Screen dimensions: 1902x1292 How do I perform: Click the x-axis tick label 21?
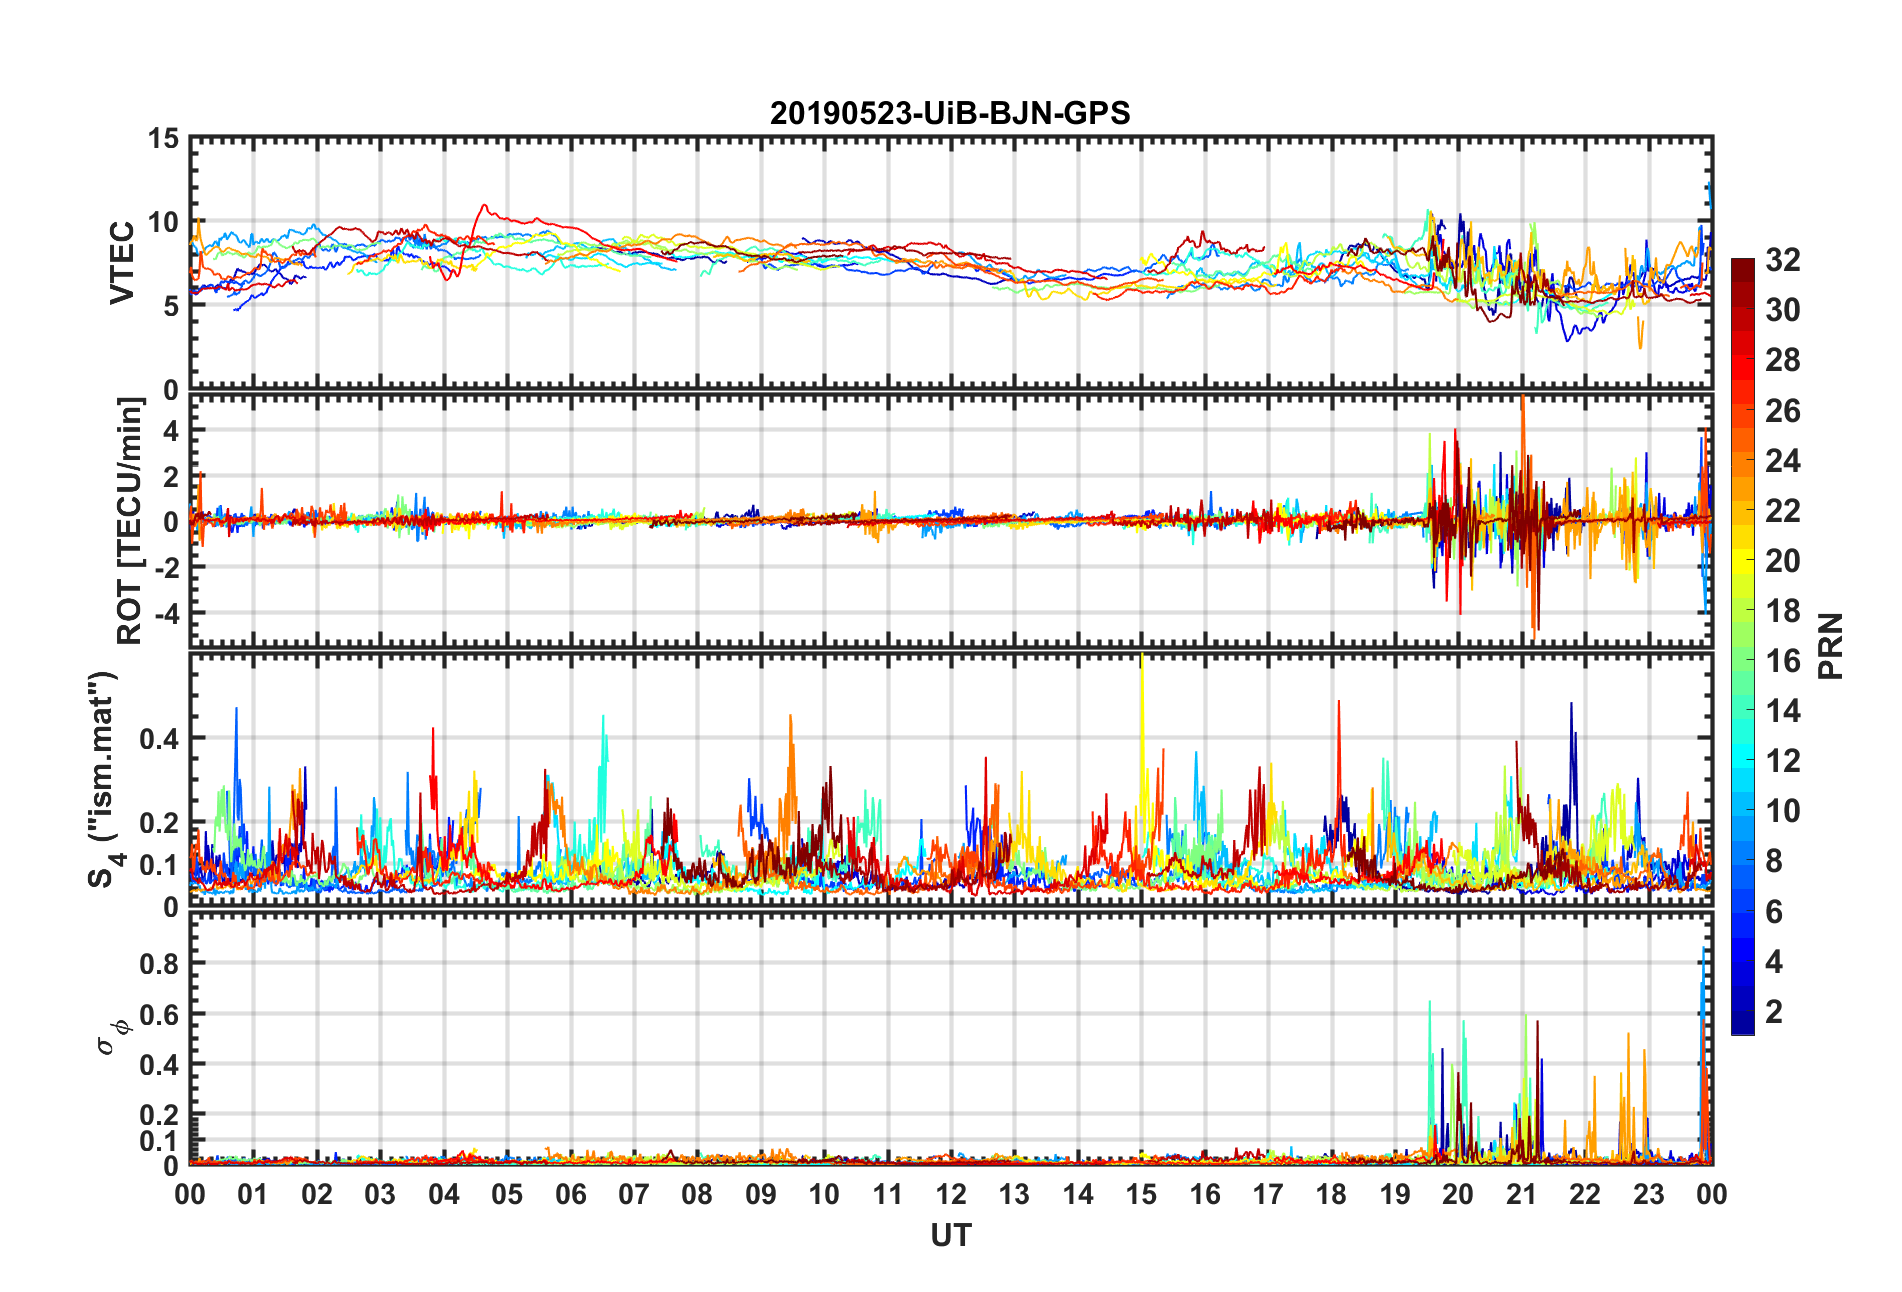pos(1522,1194)
